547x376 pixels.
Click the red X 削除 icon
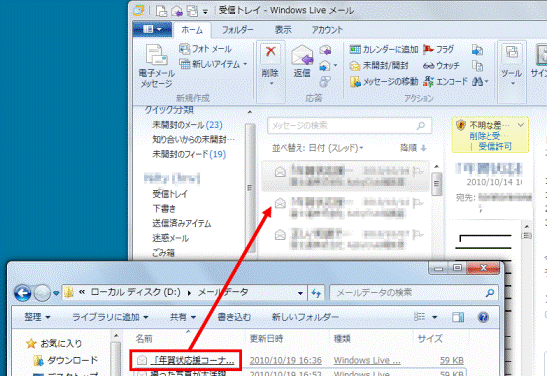pos(270,52)
